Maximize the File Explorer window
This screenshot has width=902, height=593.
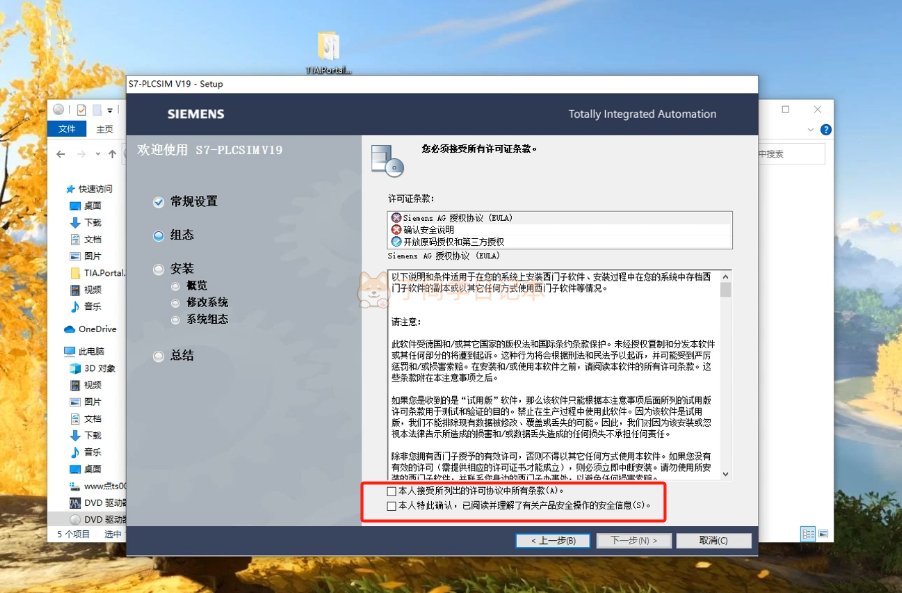click(785, 109)
